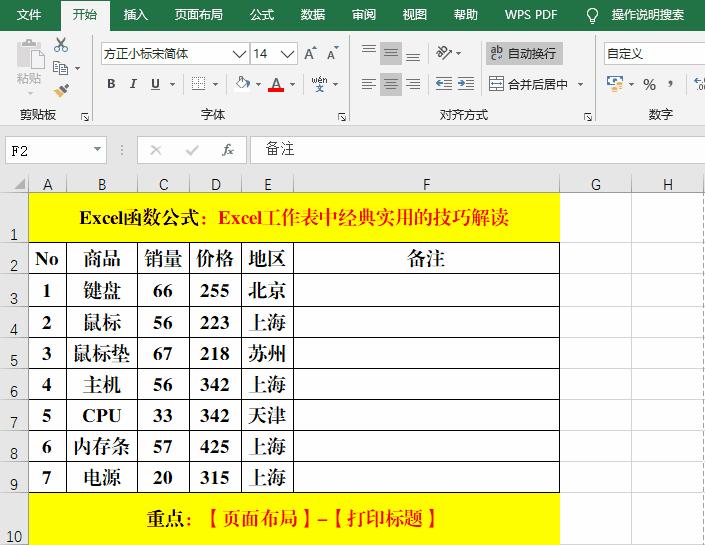The height and width of the screenshot is (545, 705).
Task: Click the Phonetic guide wén icon
Action: coord(319,84)
